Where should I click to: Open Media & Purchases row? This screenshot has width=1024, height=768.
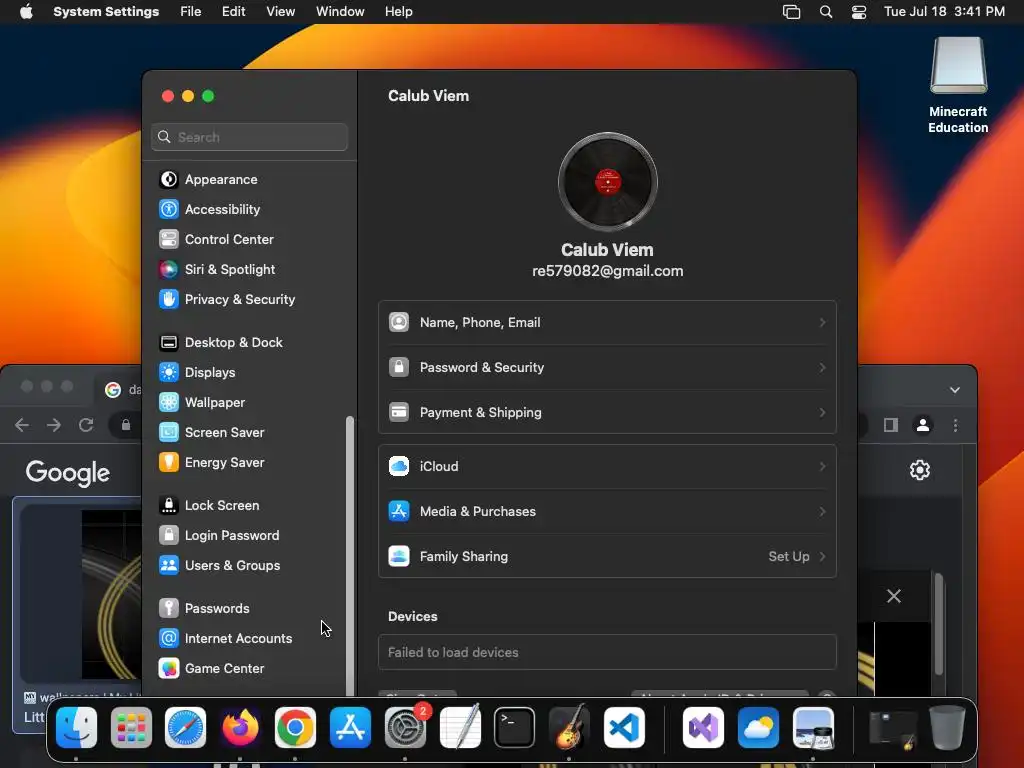point(607,512)
